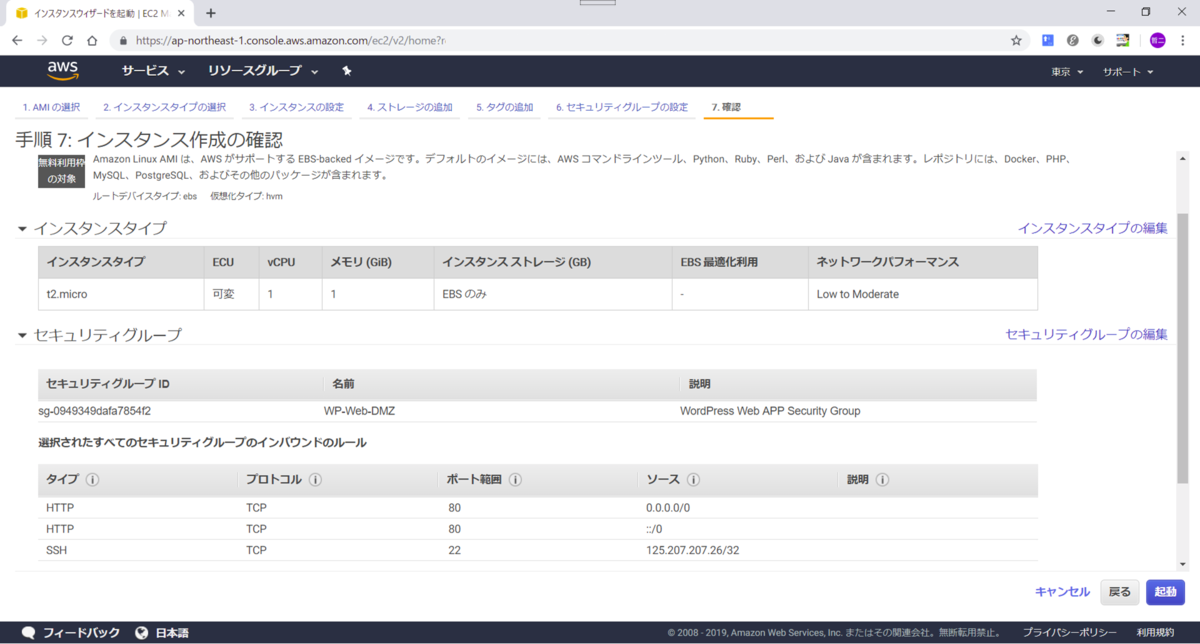
Task: Bookmark the page with the star icon
Action: [1015, 40]
